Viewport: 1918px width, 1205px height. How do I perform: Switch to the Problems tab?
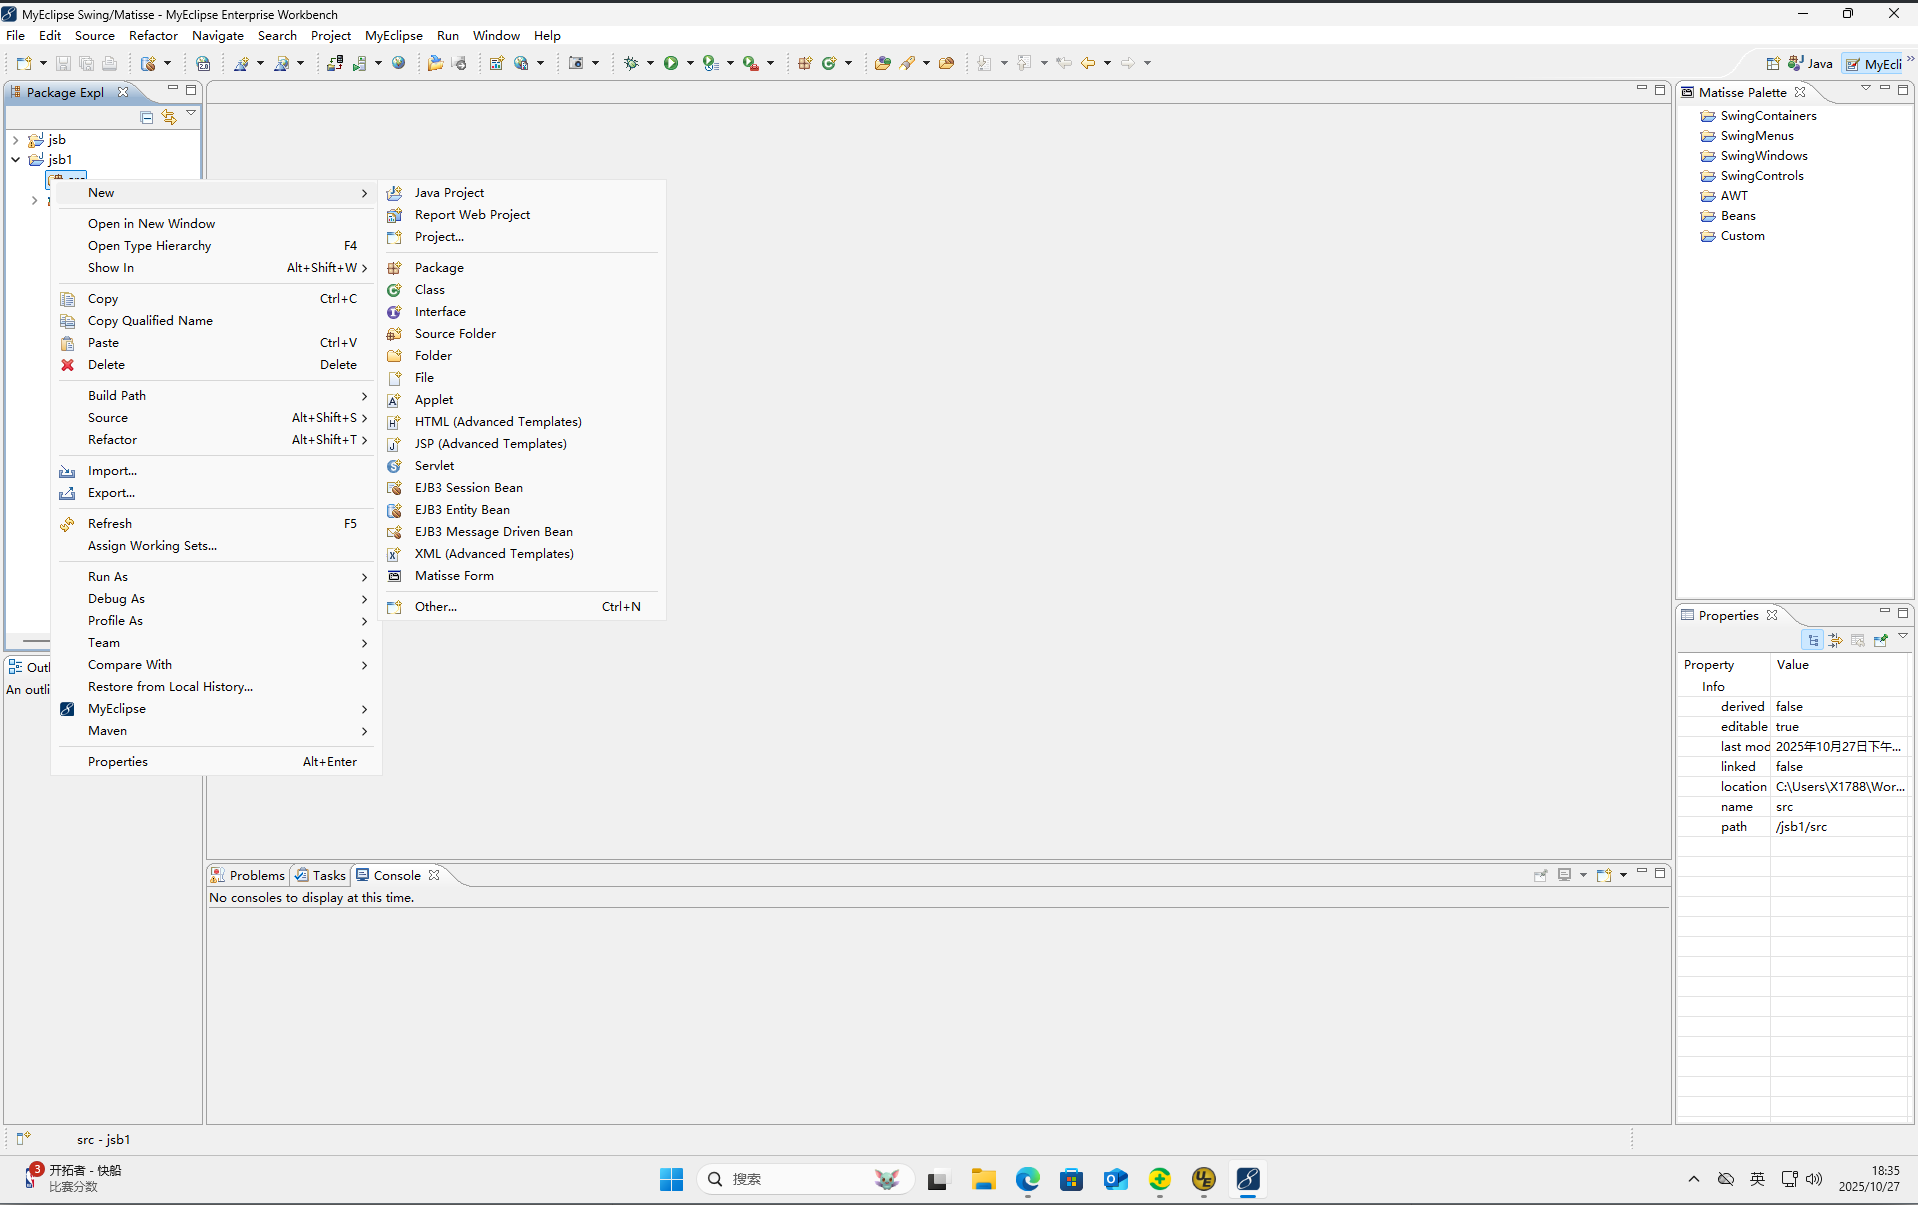[248, 876]
